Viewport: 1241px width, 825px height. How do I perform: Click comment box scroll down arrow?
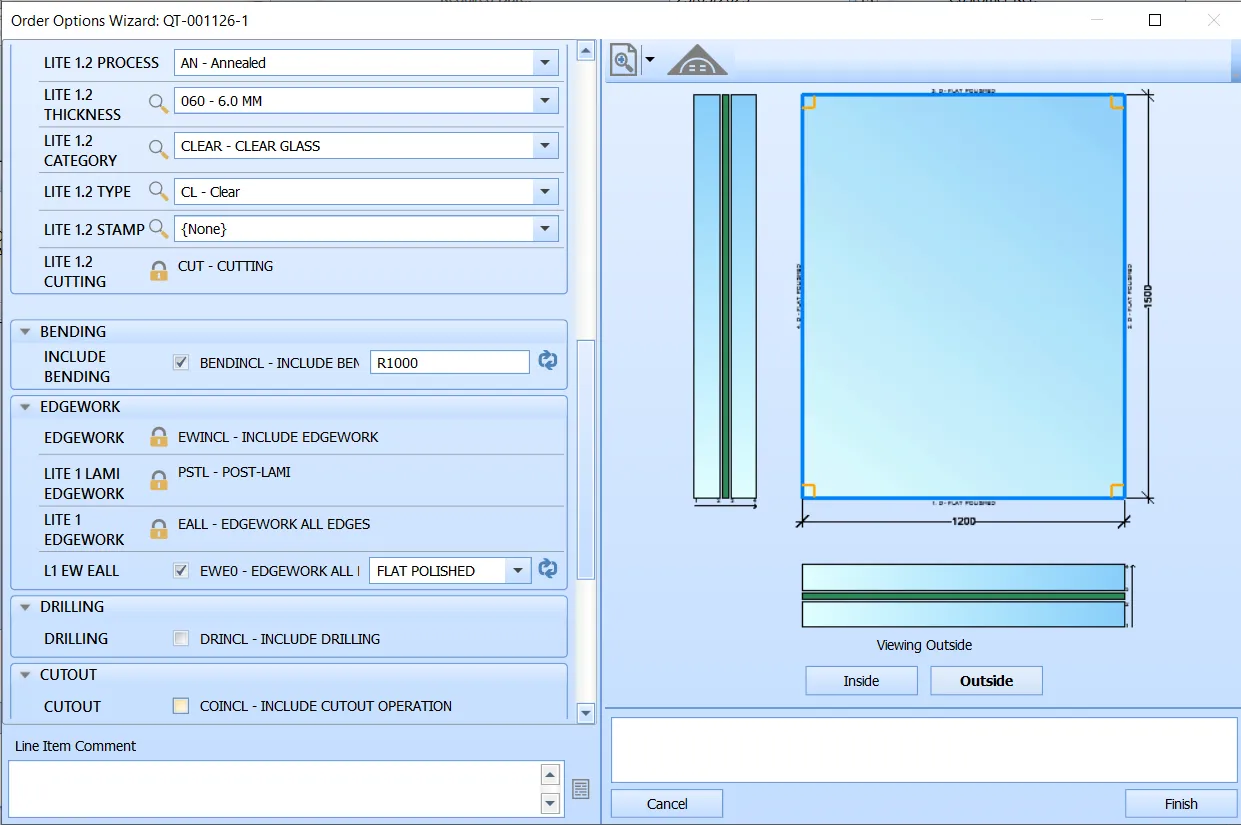[x=549, y=803]
